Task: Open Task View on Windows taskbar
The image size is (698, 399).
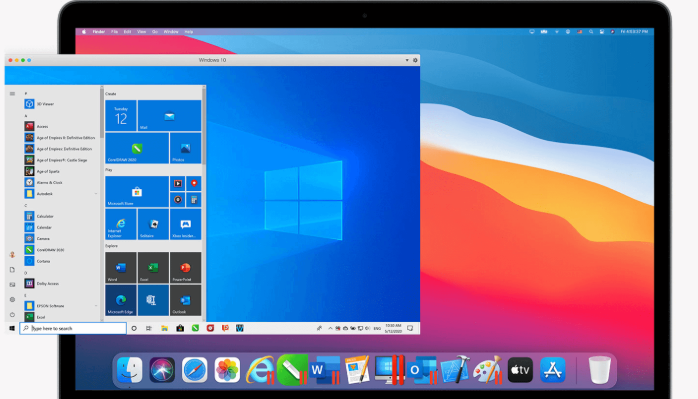Action: click(x=149, y=328)
